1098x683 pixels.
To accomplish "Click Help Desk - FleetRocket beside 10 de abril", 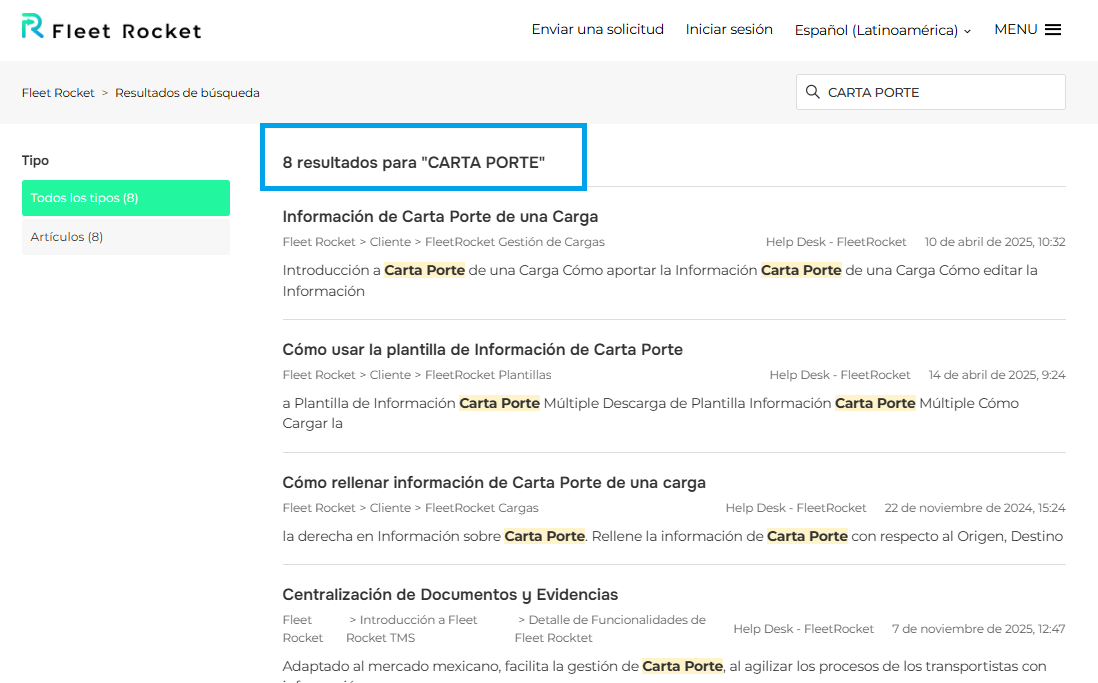I will (836, 242).
